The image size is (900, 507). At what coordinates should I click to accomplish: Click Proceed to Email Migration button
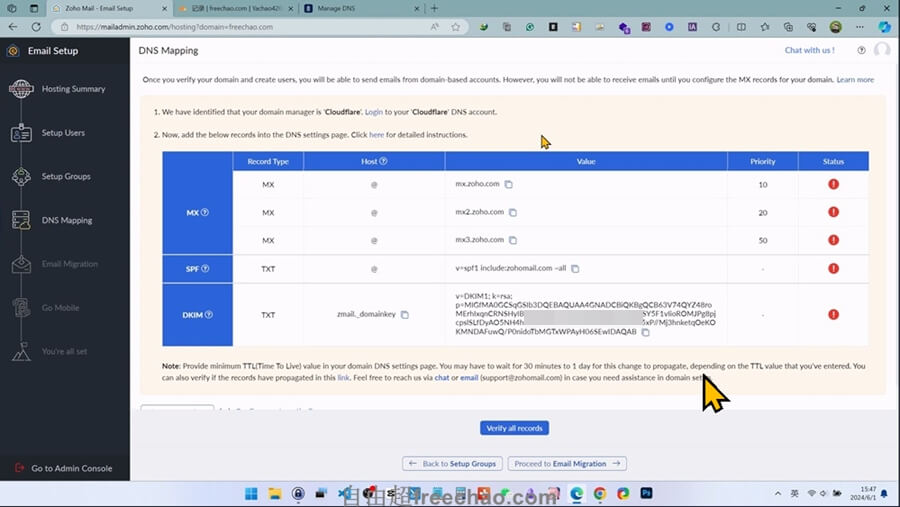(567, 463)
